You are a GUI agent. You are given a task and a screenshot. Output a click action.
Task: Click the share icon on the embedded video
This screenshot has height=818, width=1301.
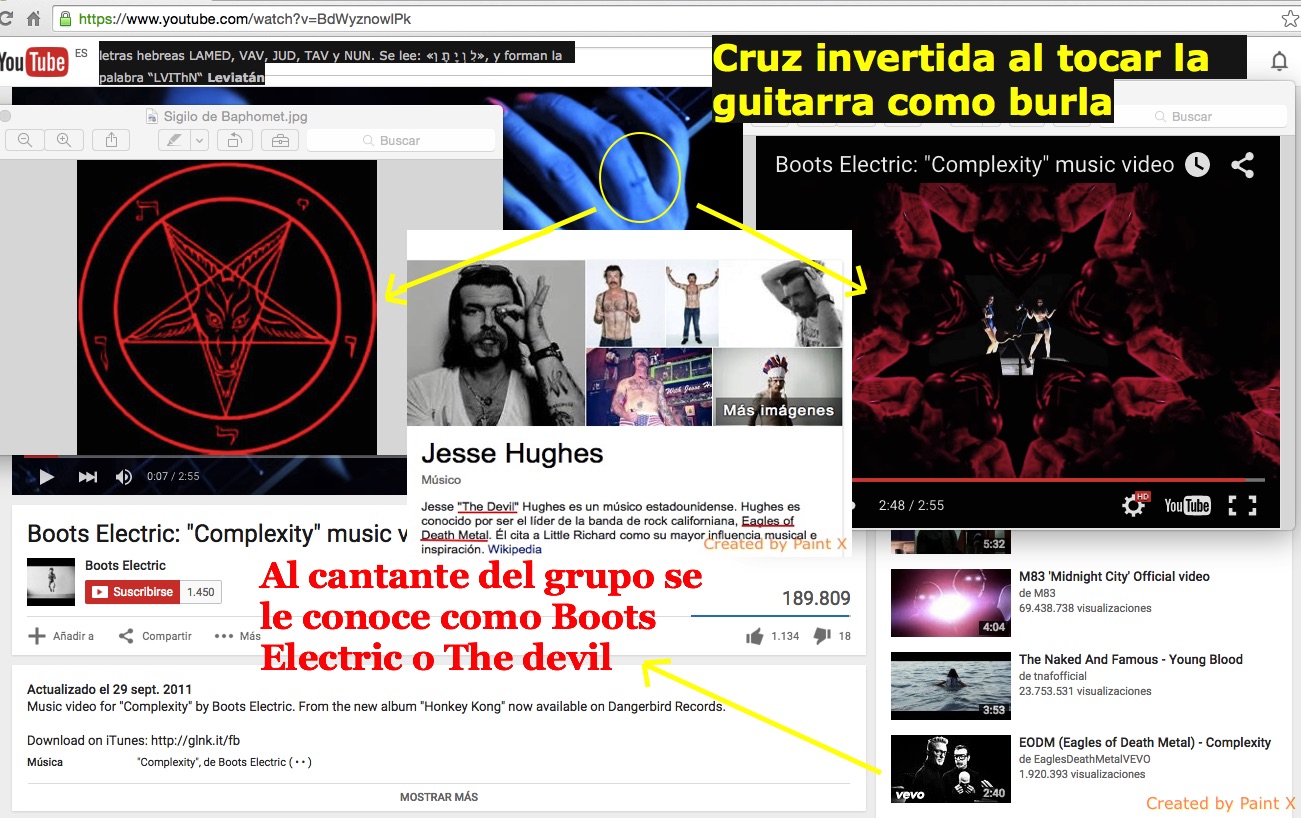point(1242,165)
